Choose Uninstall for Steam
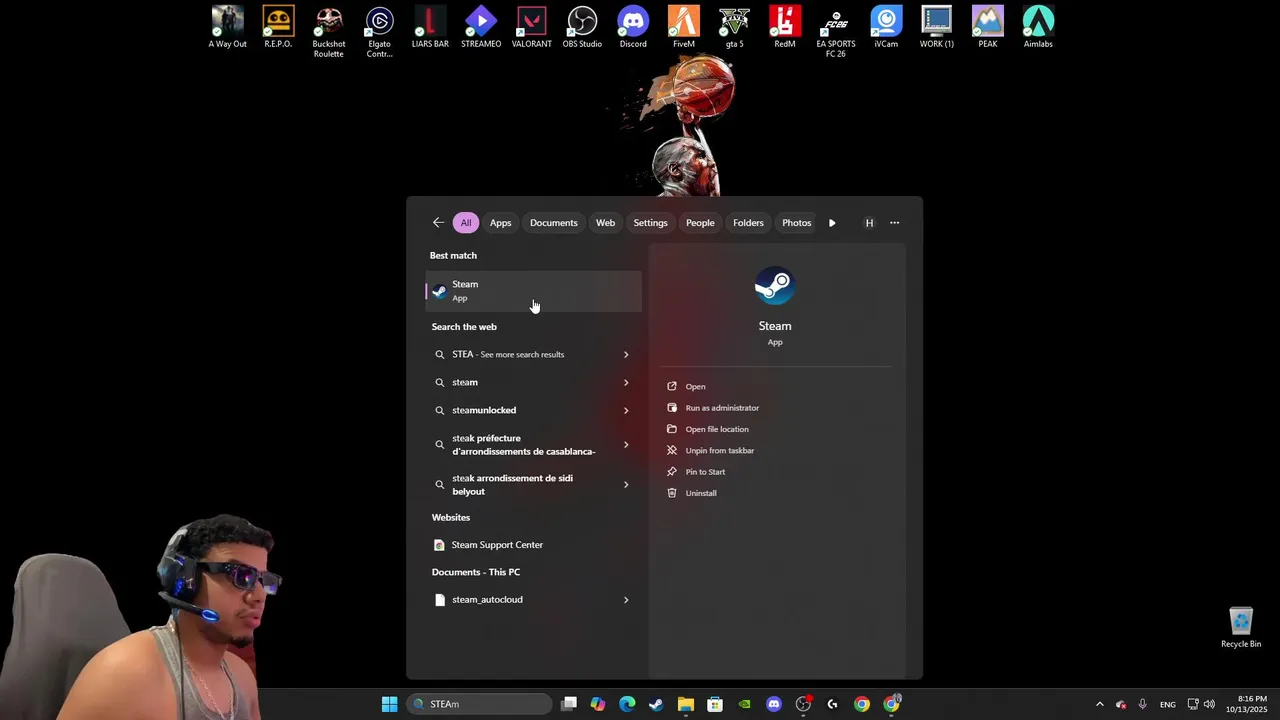This screenshot has height=720, width=1280. [x=701, y=493]
